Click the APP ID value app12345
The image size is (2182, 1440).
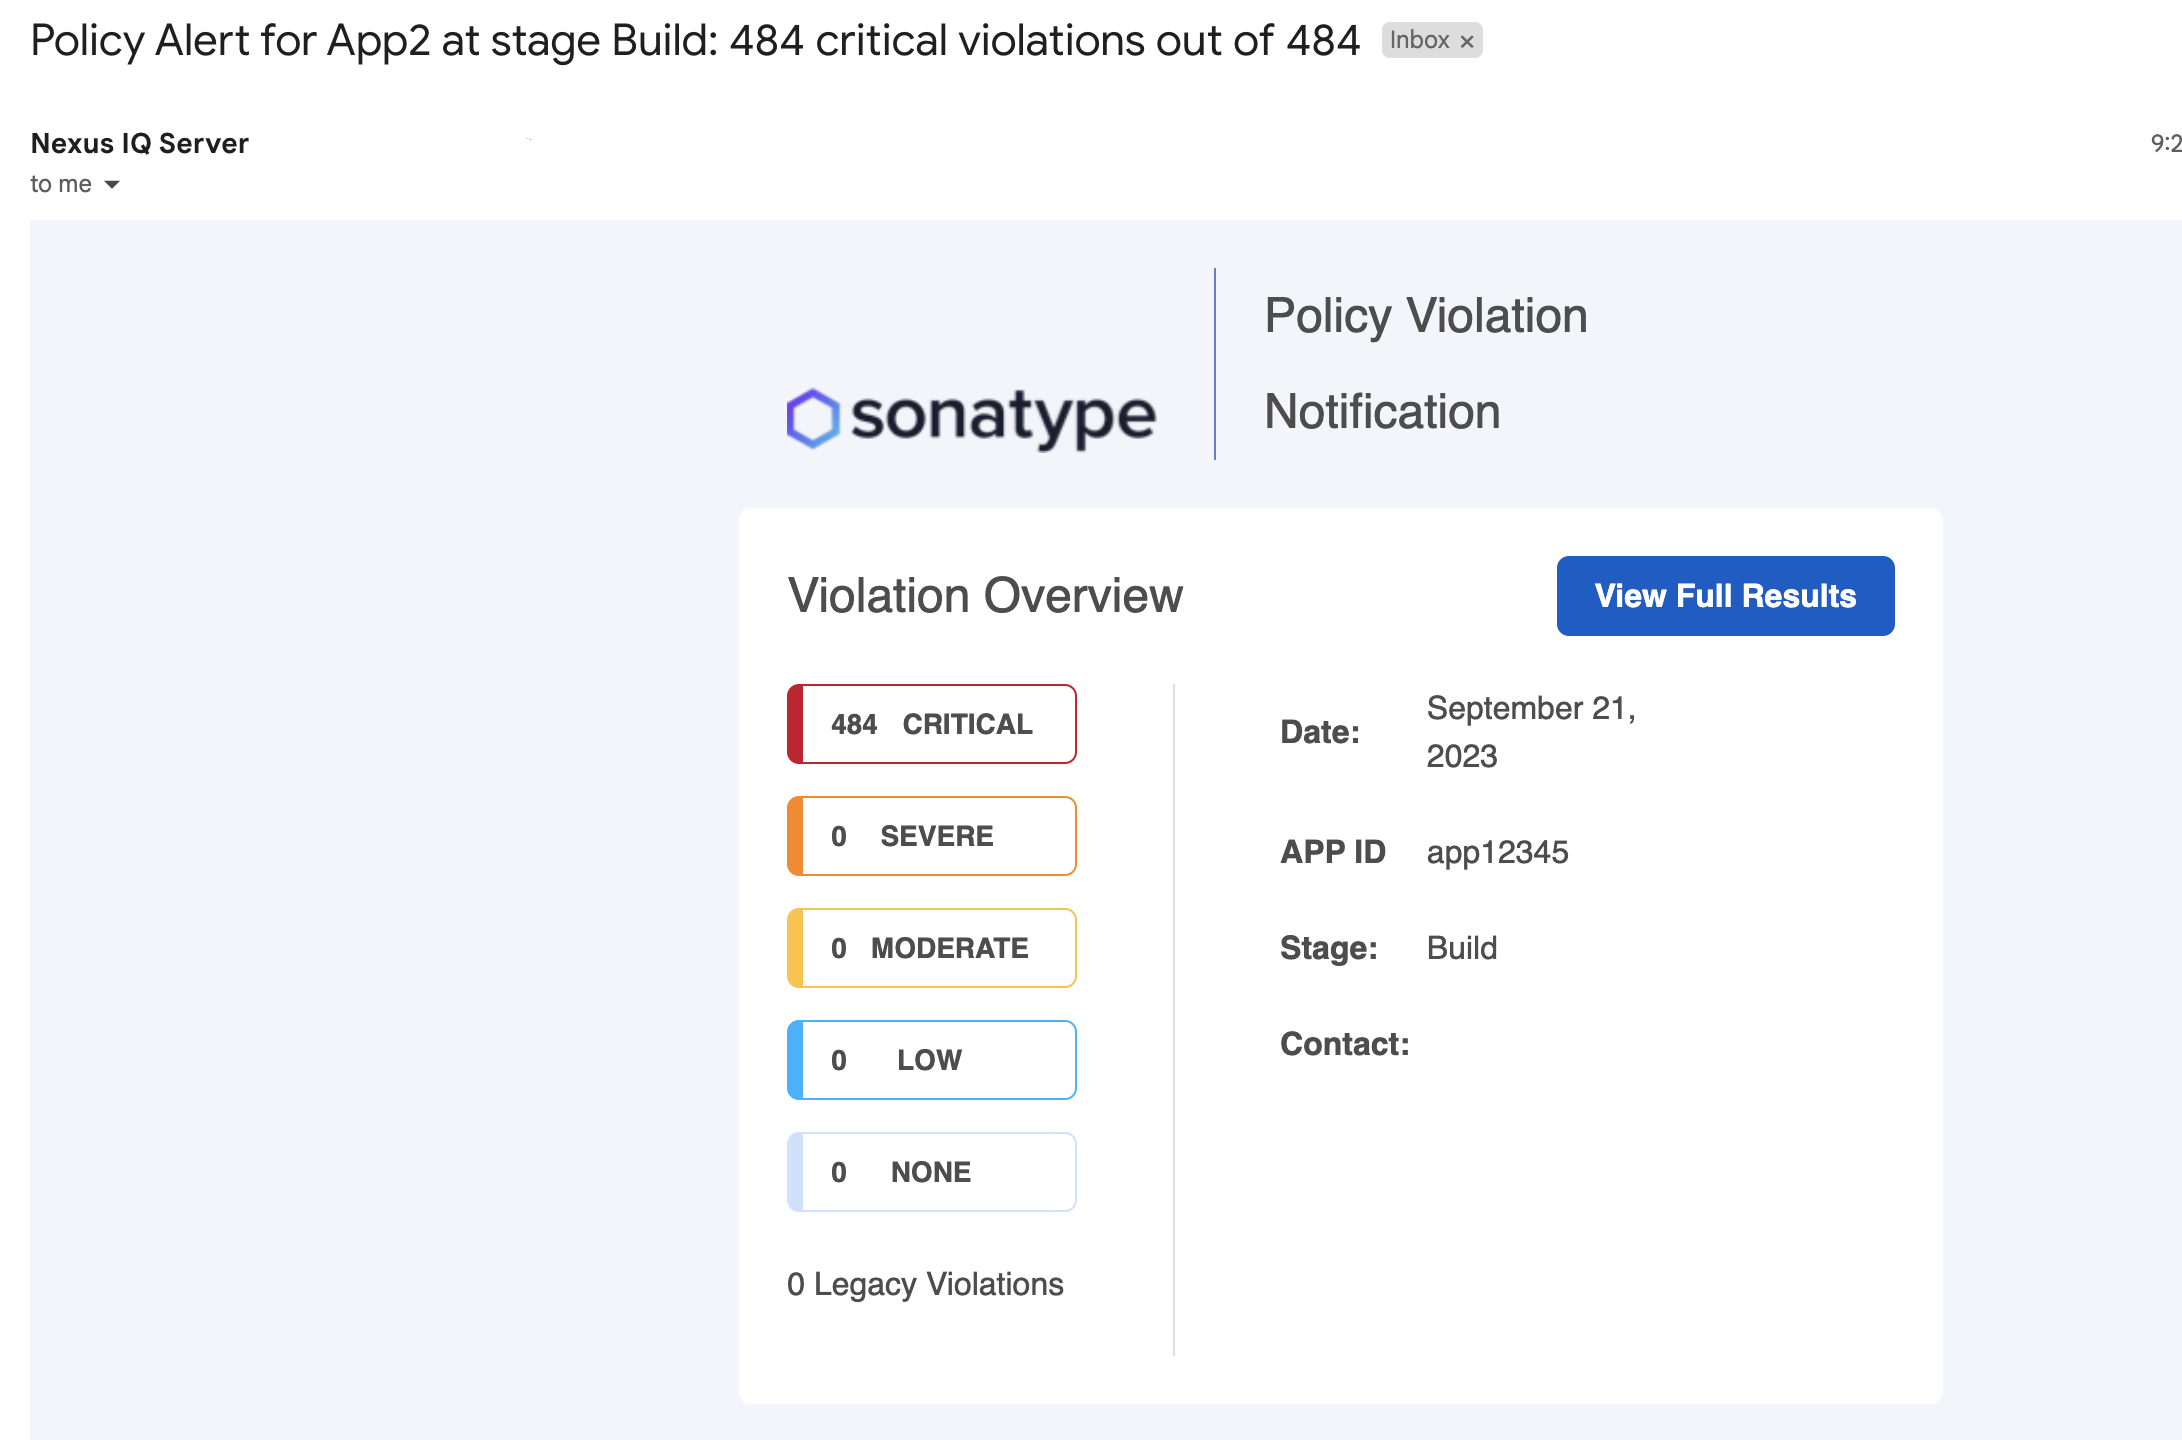pyautogui.click(x=1497, y=852)
